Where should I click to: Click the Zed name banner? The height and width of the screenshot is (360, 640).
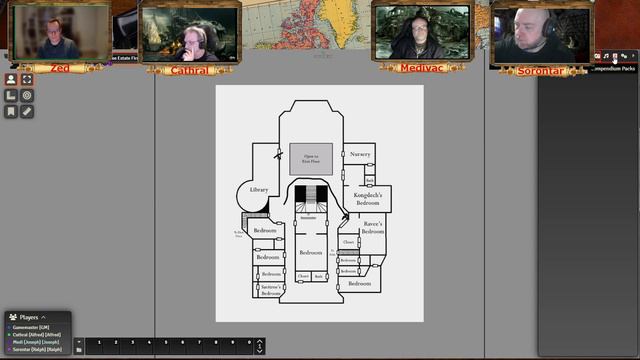coord(60,68)
